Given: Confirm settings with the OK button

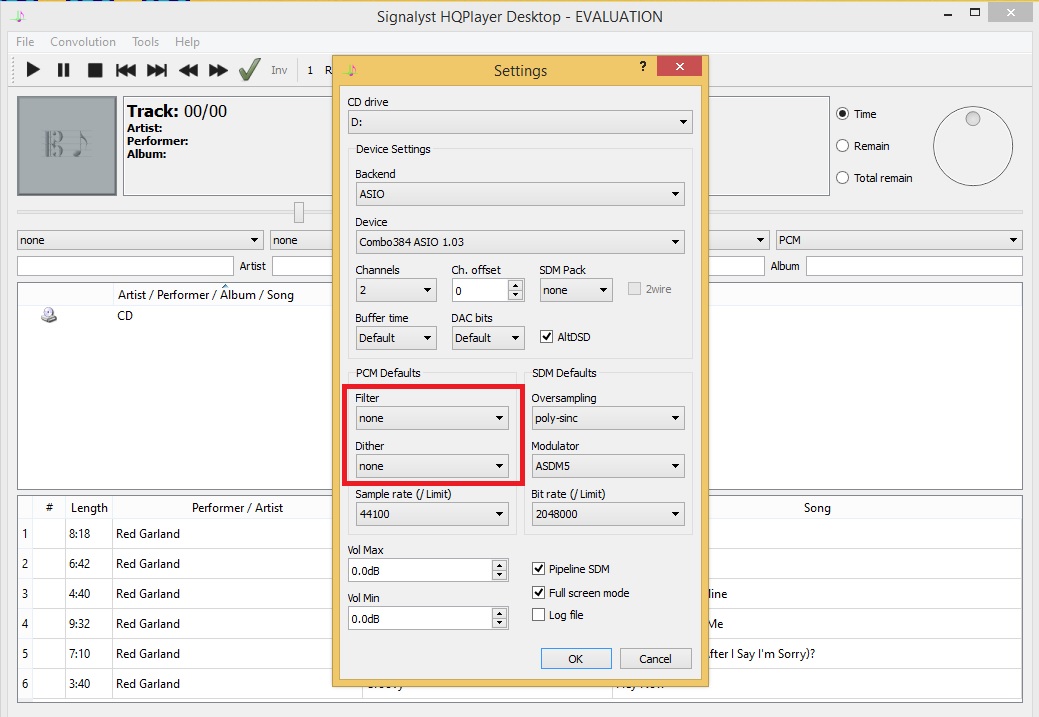Looking at the screenshot, I should pyautogui.click(x=576, y=659).
